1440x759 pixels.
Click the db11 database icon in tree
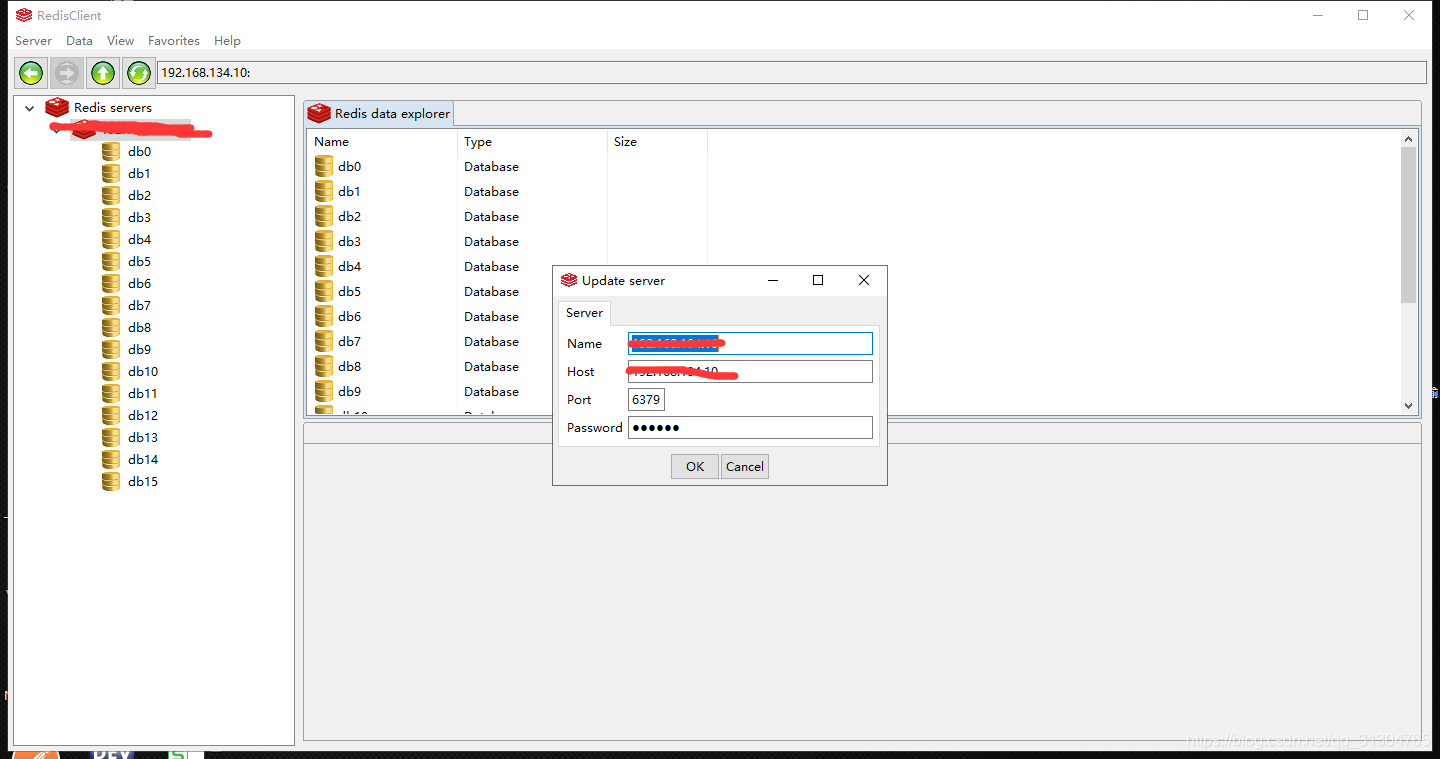(111, 393)
